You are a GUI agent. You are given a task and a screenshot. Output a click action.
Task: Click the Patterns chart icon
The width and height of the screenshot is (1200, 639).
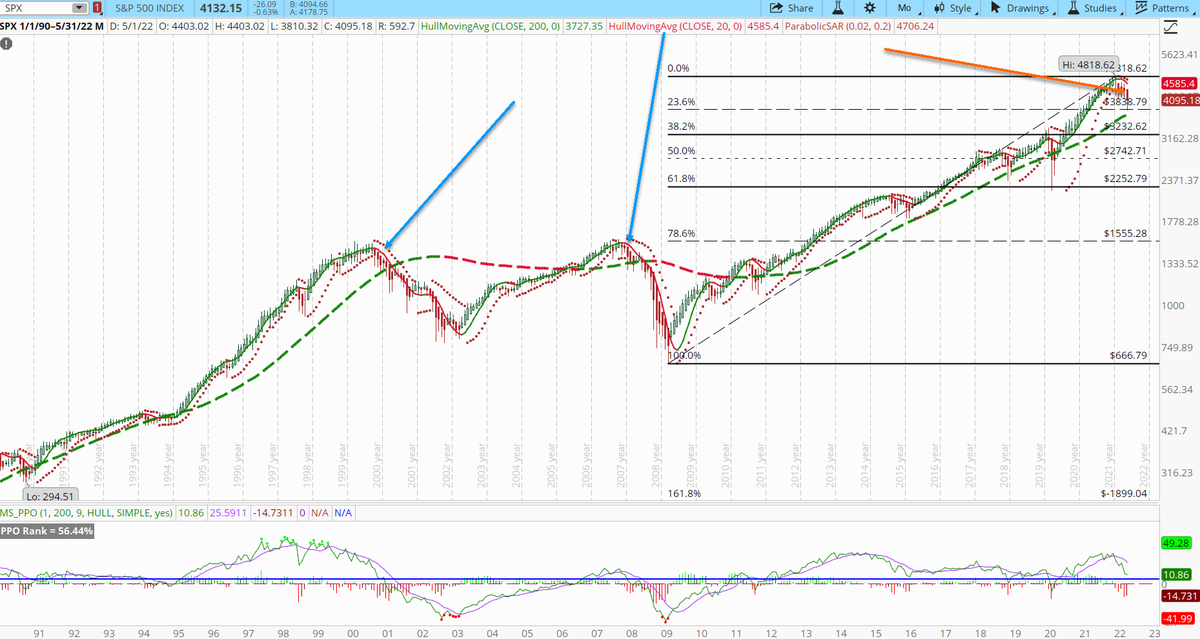click(1142, 8)
